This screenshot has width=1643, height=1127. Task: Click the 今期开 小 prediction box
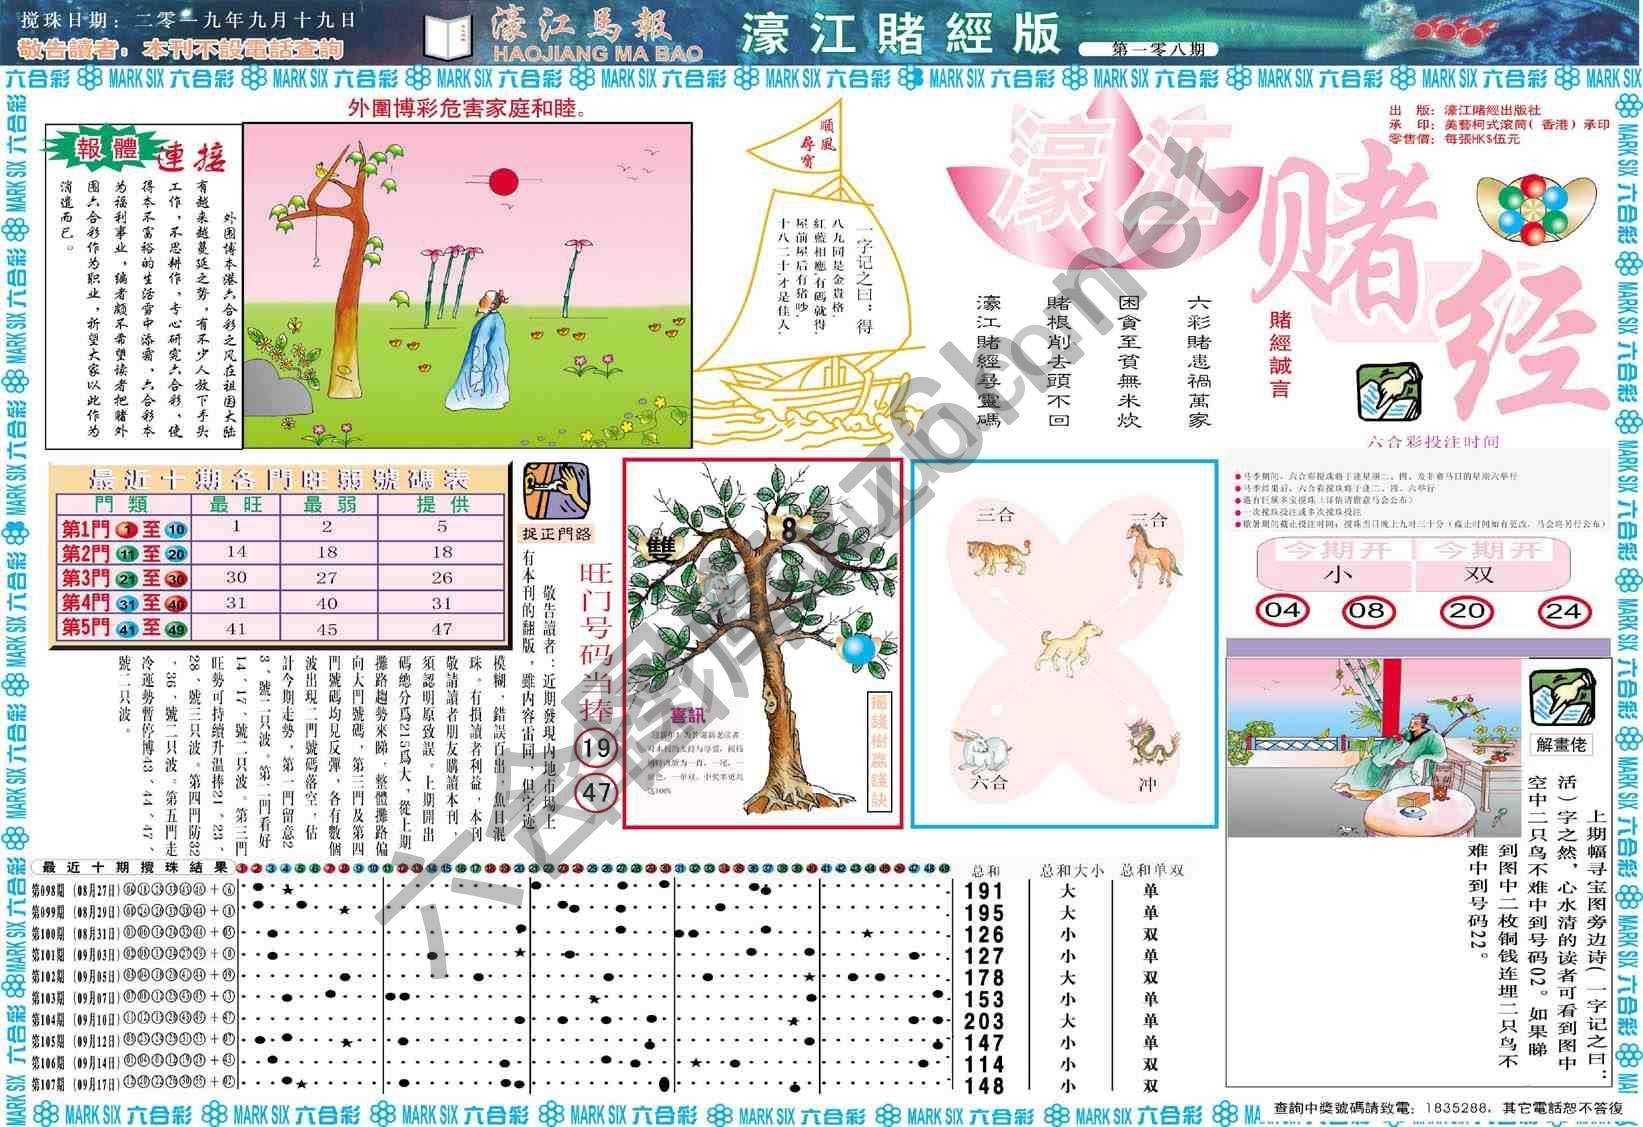1335,564
